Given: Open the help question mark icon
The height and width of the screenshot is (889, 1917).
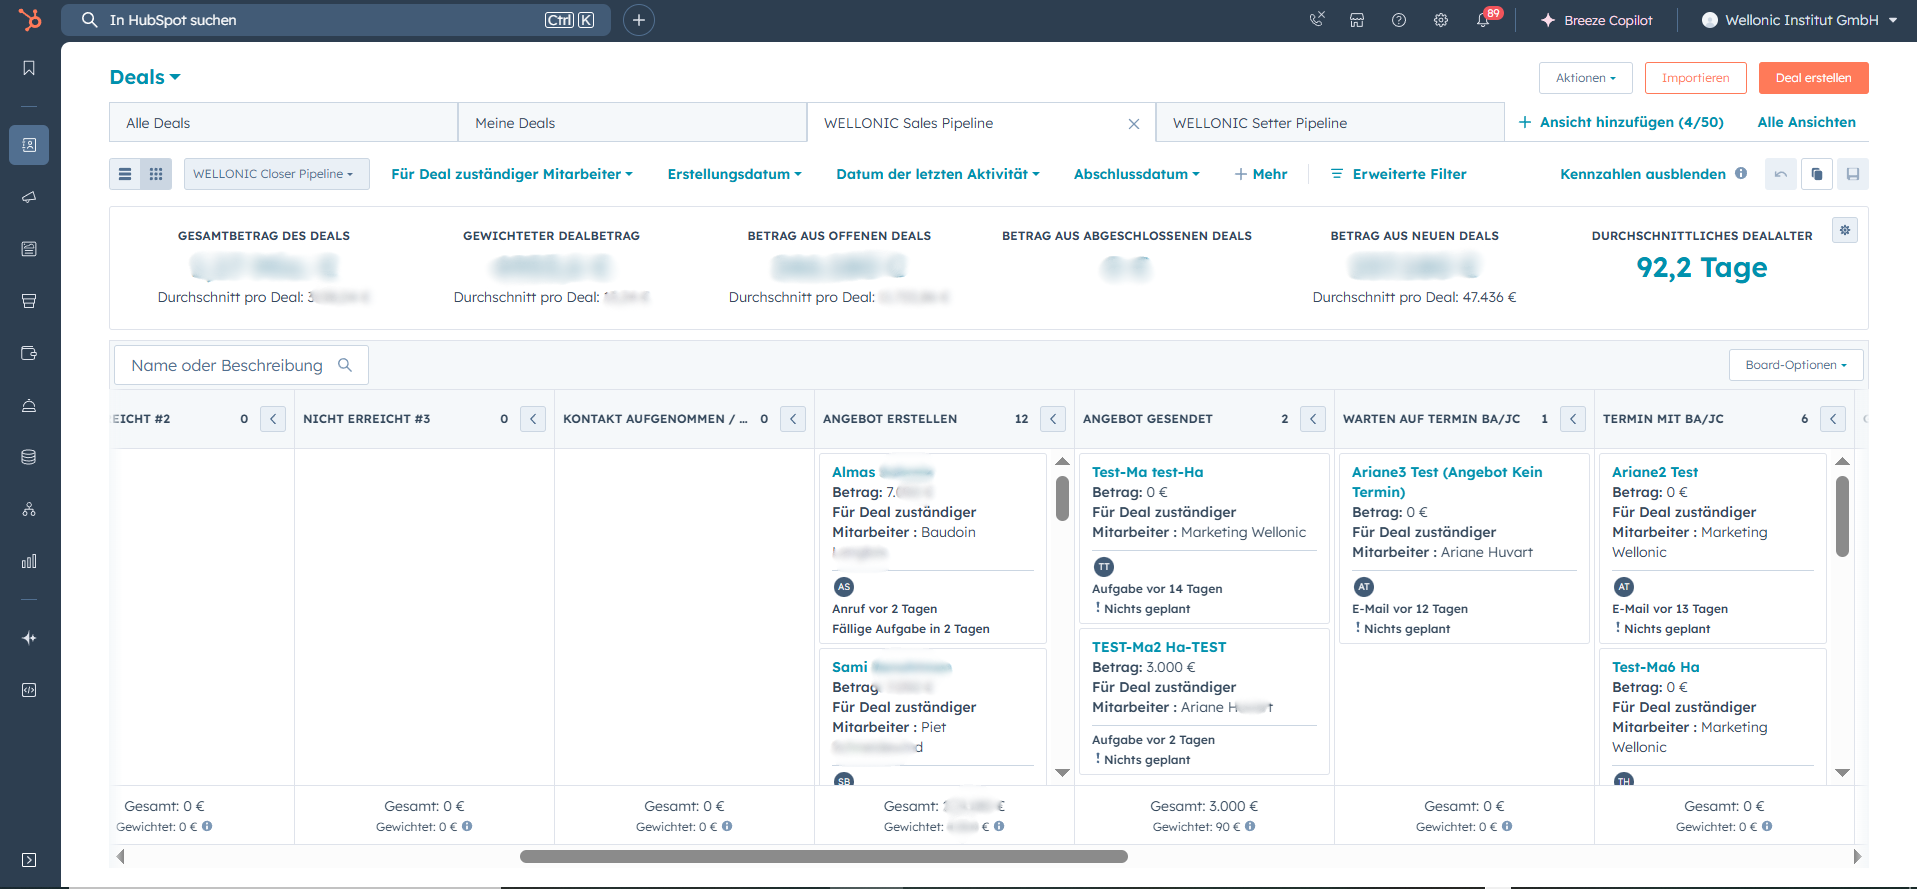Looking at the screenshot, I should (x=1399, y=20).
